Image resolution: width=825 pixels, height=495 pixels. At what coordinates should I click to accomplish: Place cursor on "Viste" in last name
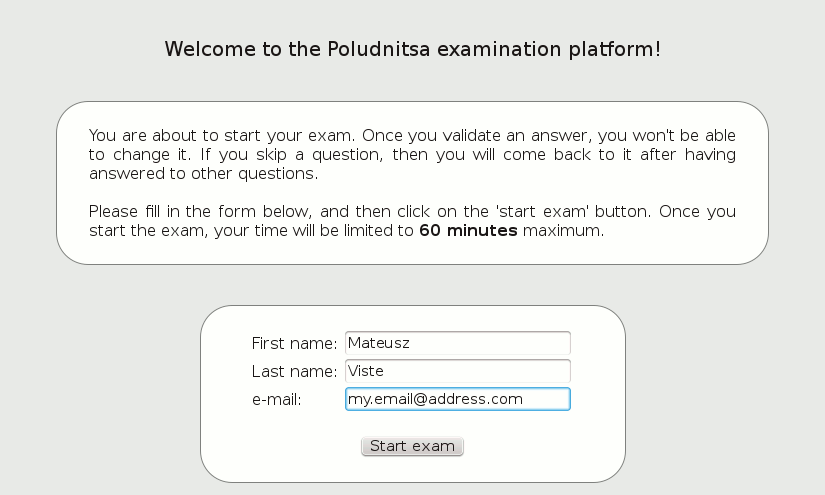click(366, 371)
